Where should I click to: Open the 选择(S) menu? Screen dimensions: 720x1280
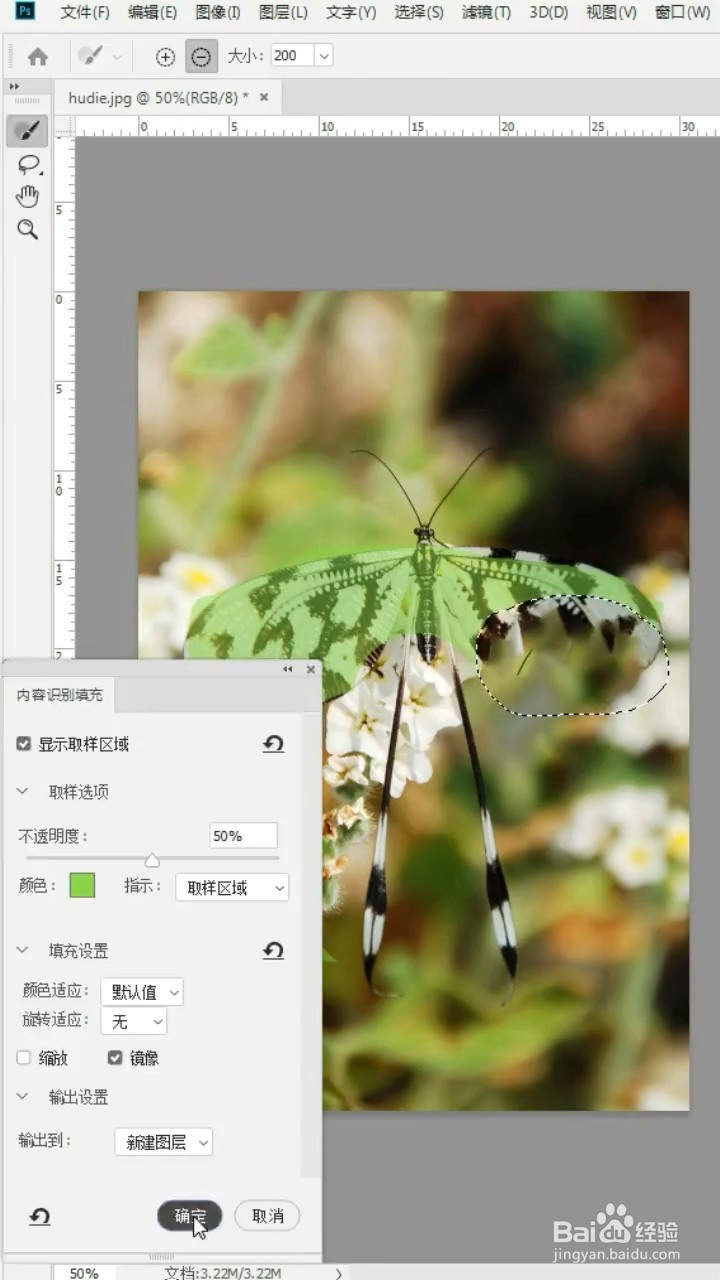click(419, 12)
